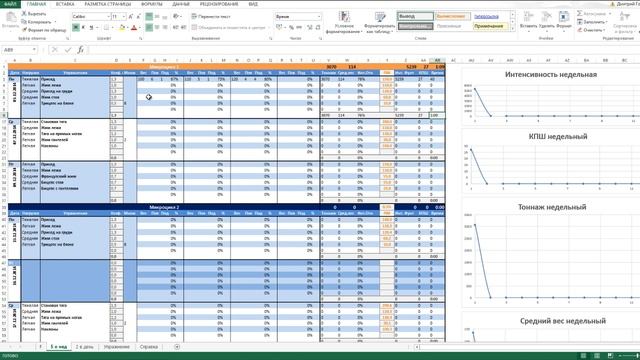This screenshot has height=360, width=640.
Task: Apply font color with the red A
Action: click(134, 27)
